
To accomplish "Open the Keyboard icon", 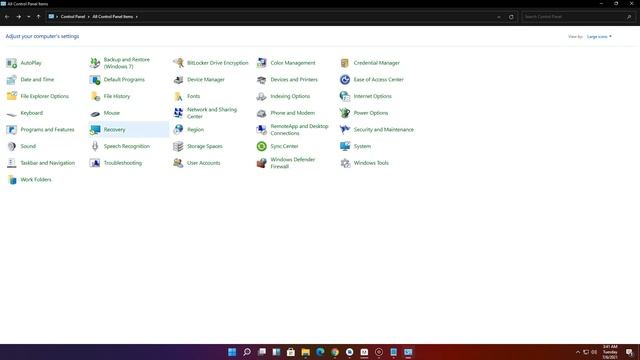I will pyautogui.click(x=12, y=113).
